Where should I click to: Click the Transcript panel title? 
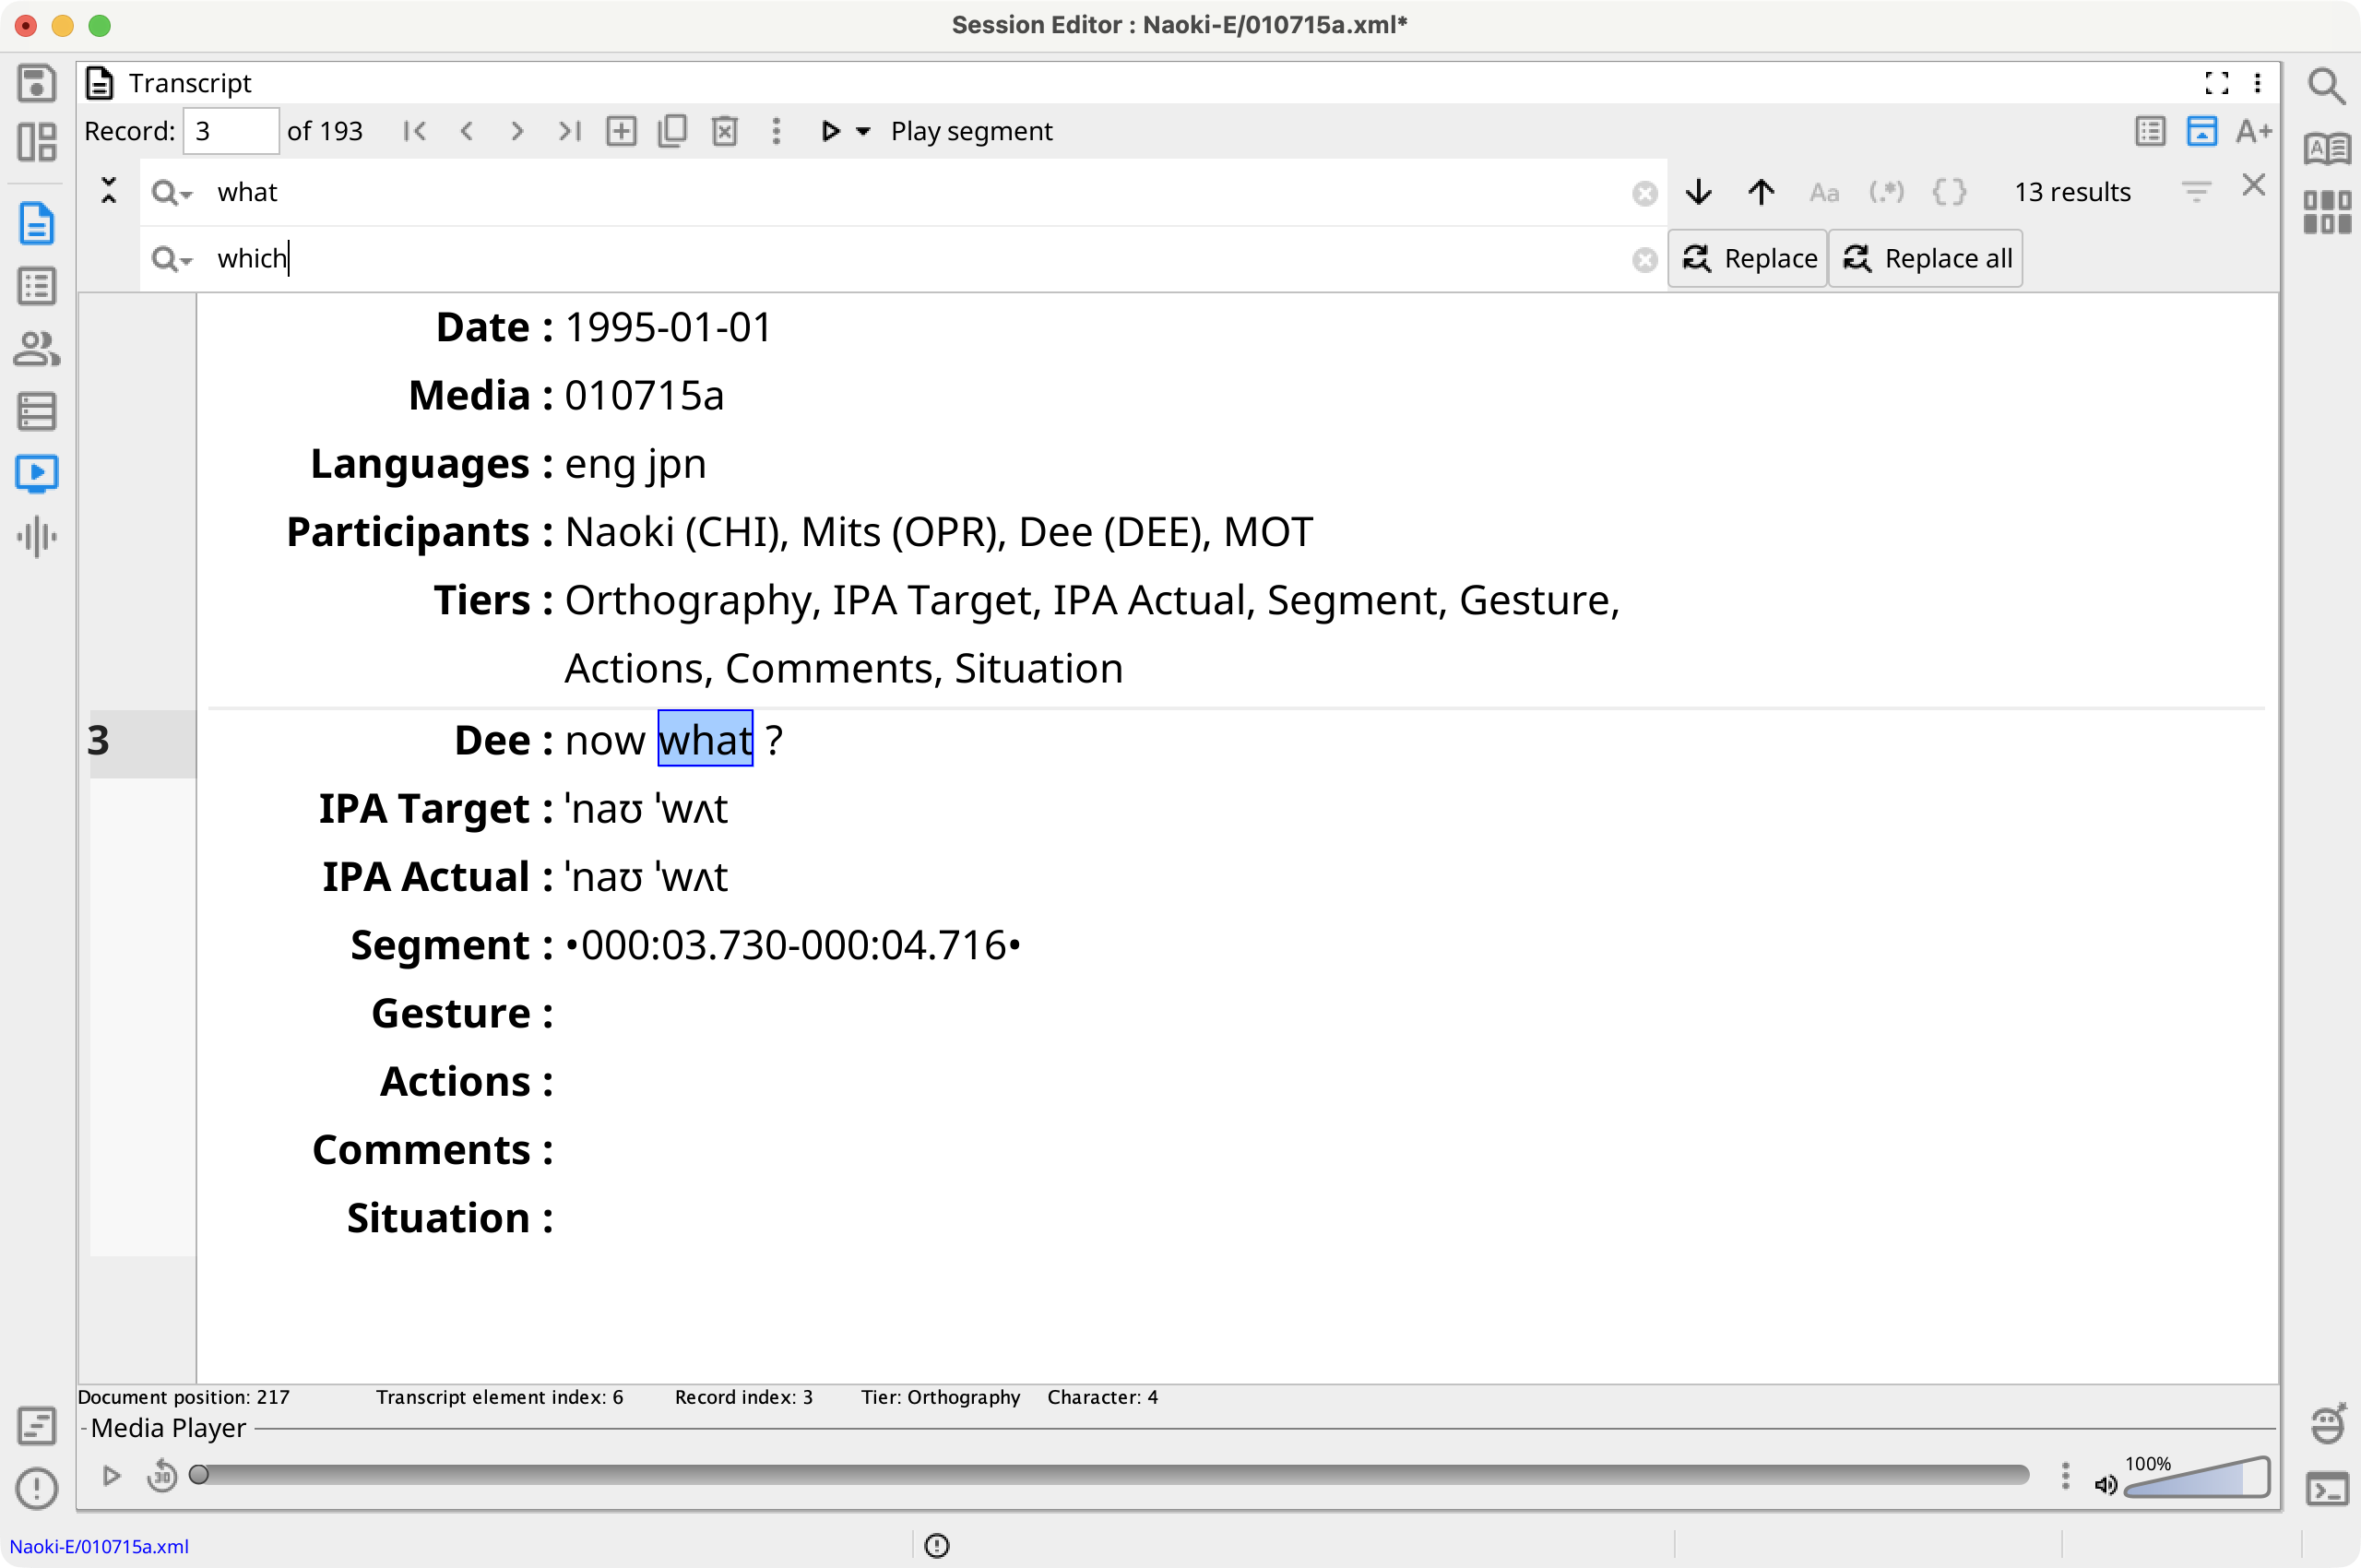(x=190, y=83)
